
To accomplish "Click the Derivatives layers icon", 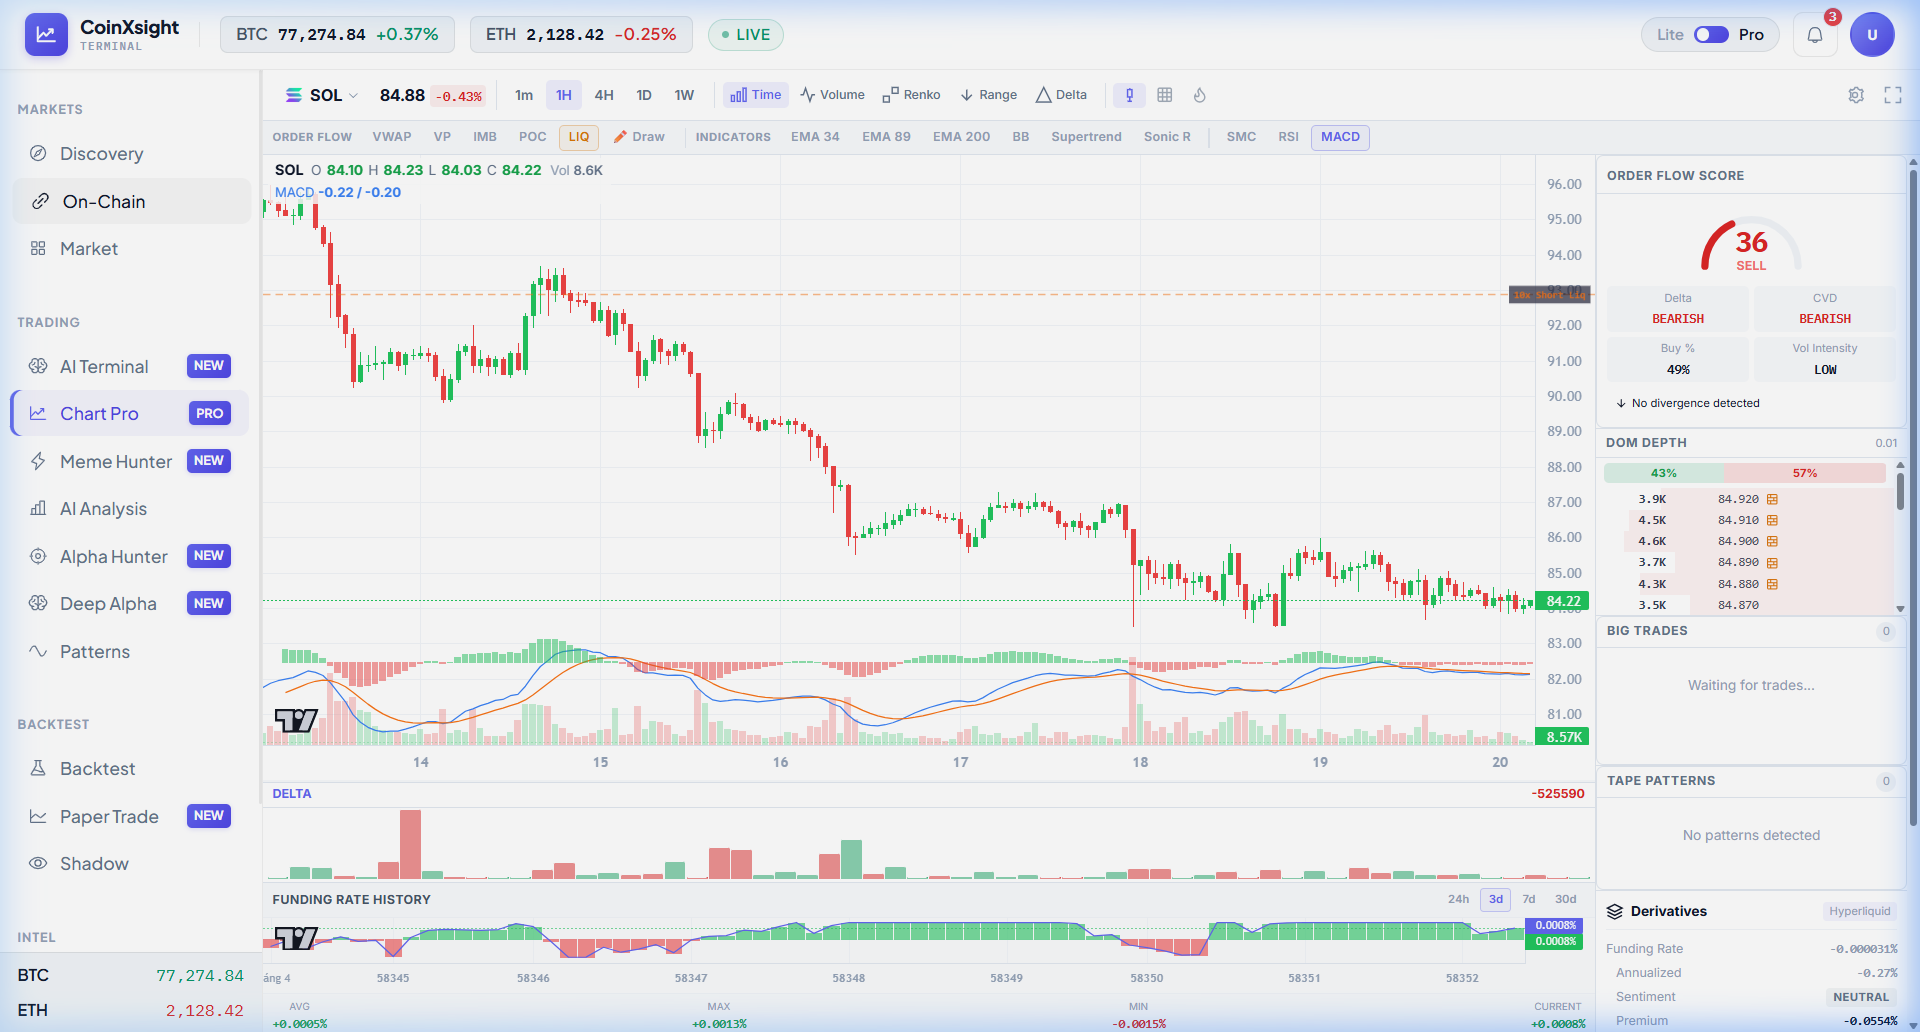I will click(x=1614, y=911).
